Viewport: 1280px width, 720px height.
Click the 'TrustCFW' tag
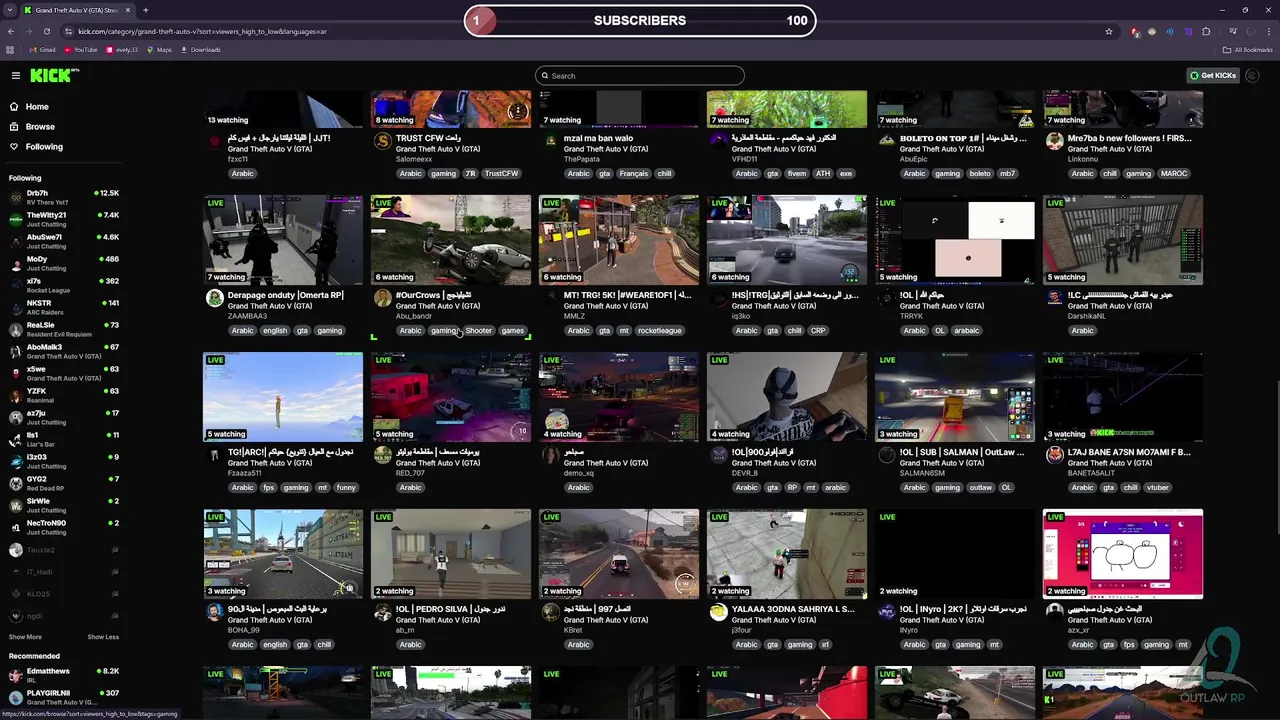(502, 174)
